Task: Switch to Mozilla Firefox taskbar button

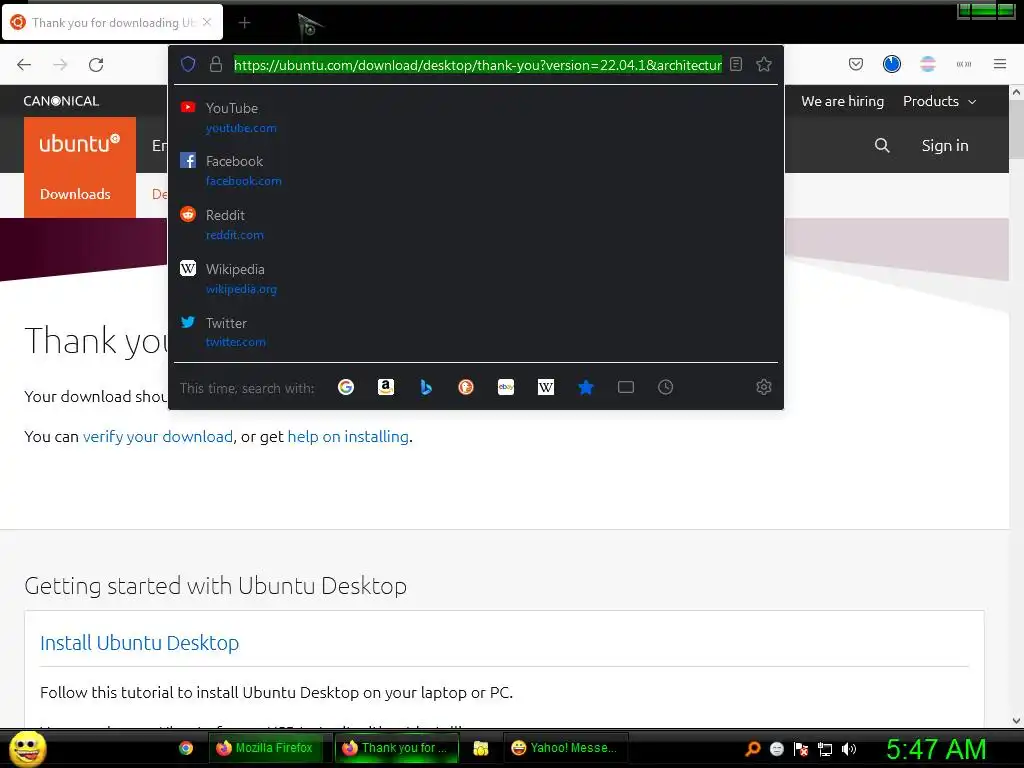Action: coord(264,748)
